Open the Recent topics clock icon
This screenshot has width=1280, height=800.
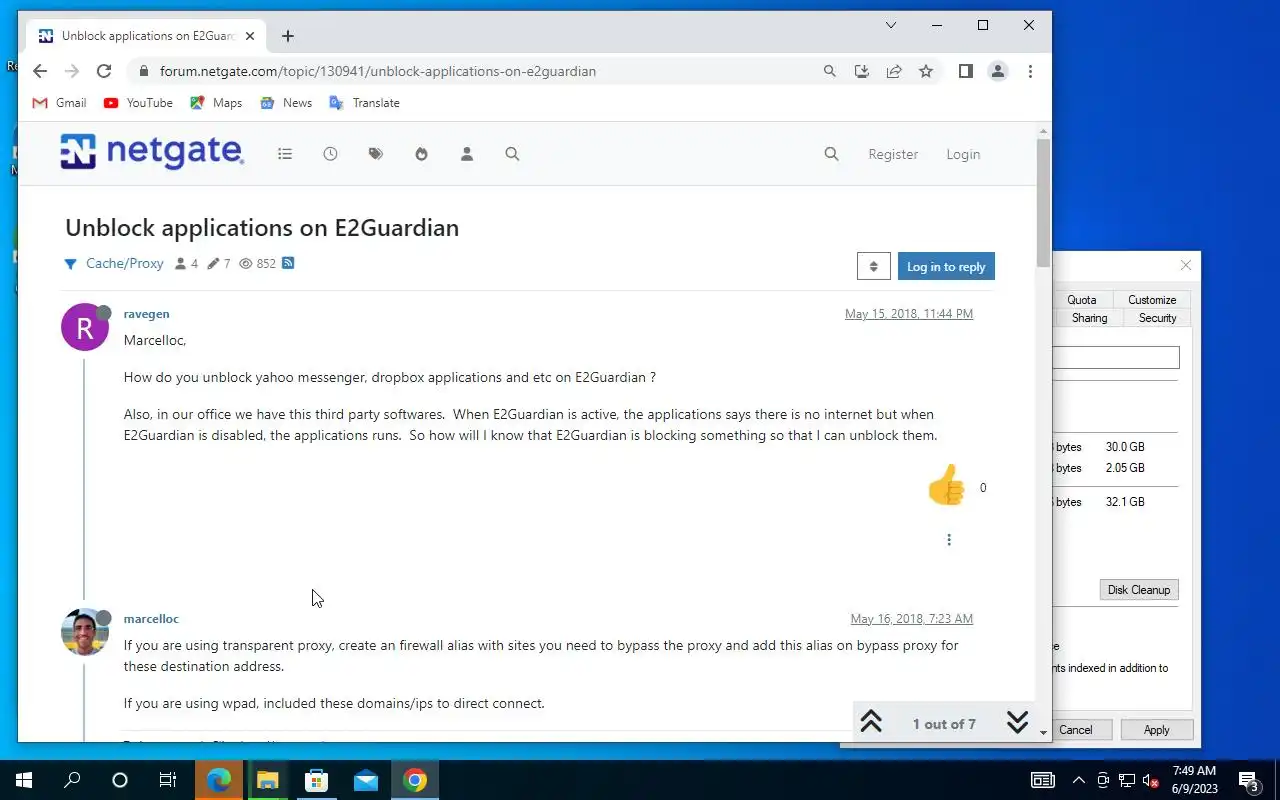330,154
